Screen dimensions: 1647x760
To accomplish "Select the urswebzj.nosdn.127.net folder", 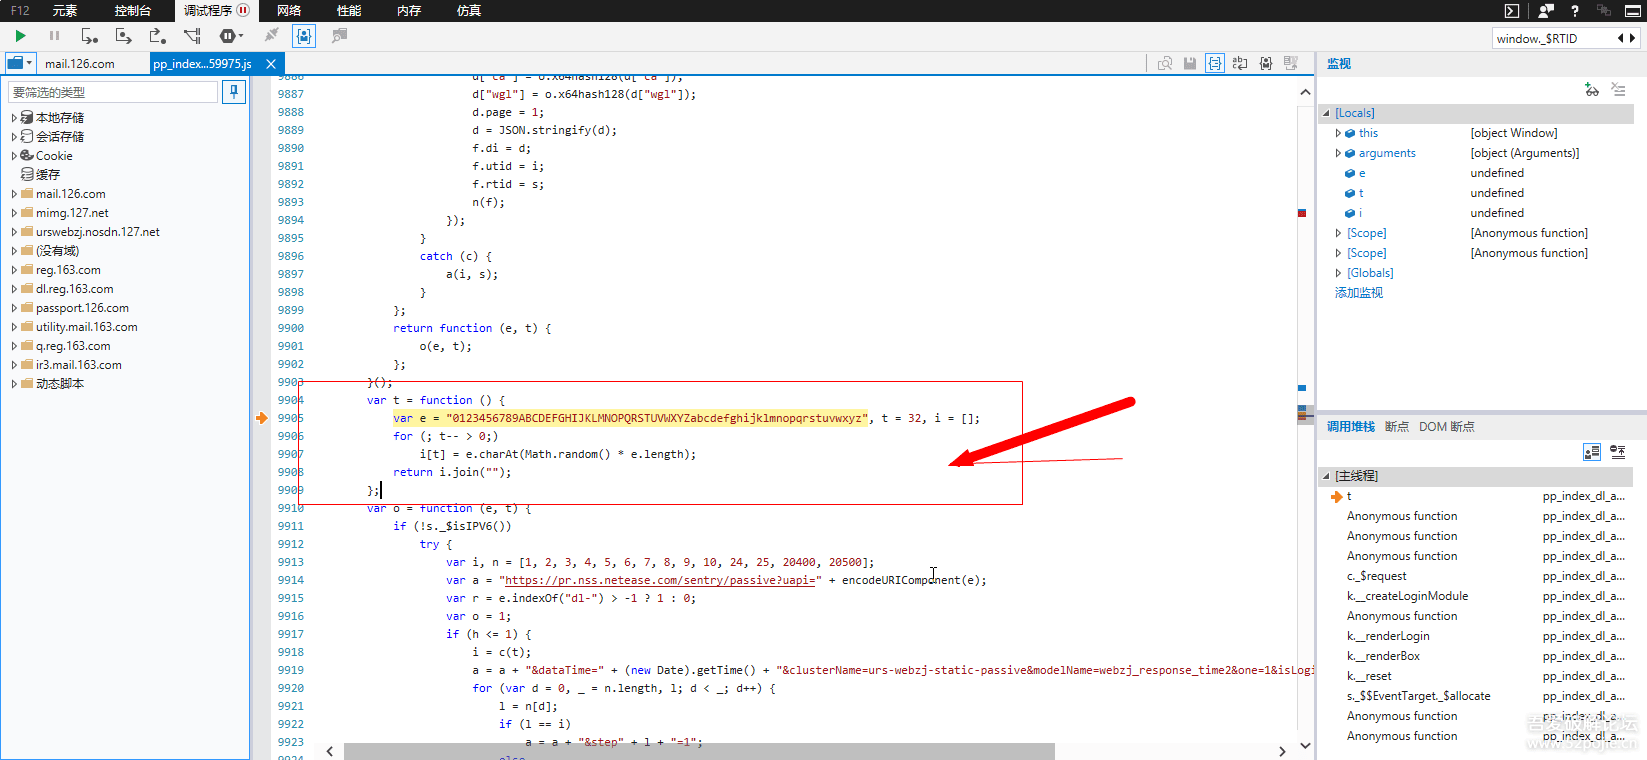I will tap(98, 232).
